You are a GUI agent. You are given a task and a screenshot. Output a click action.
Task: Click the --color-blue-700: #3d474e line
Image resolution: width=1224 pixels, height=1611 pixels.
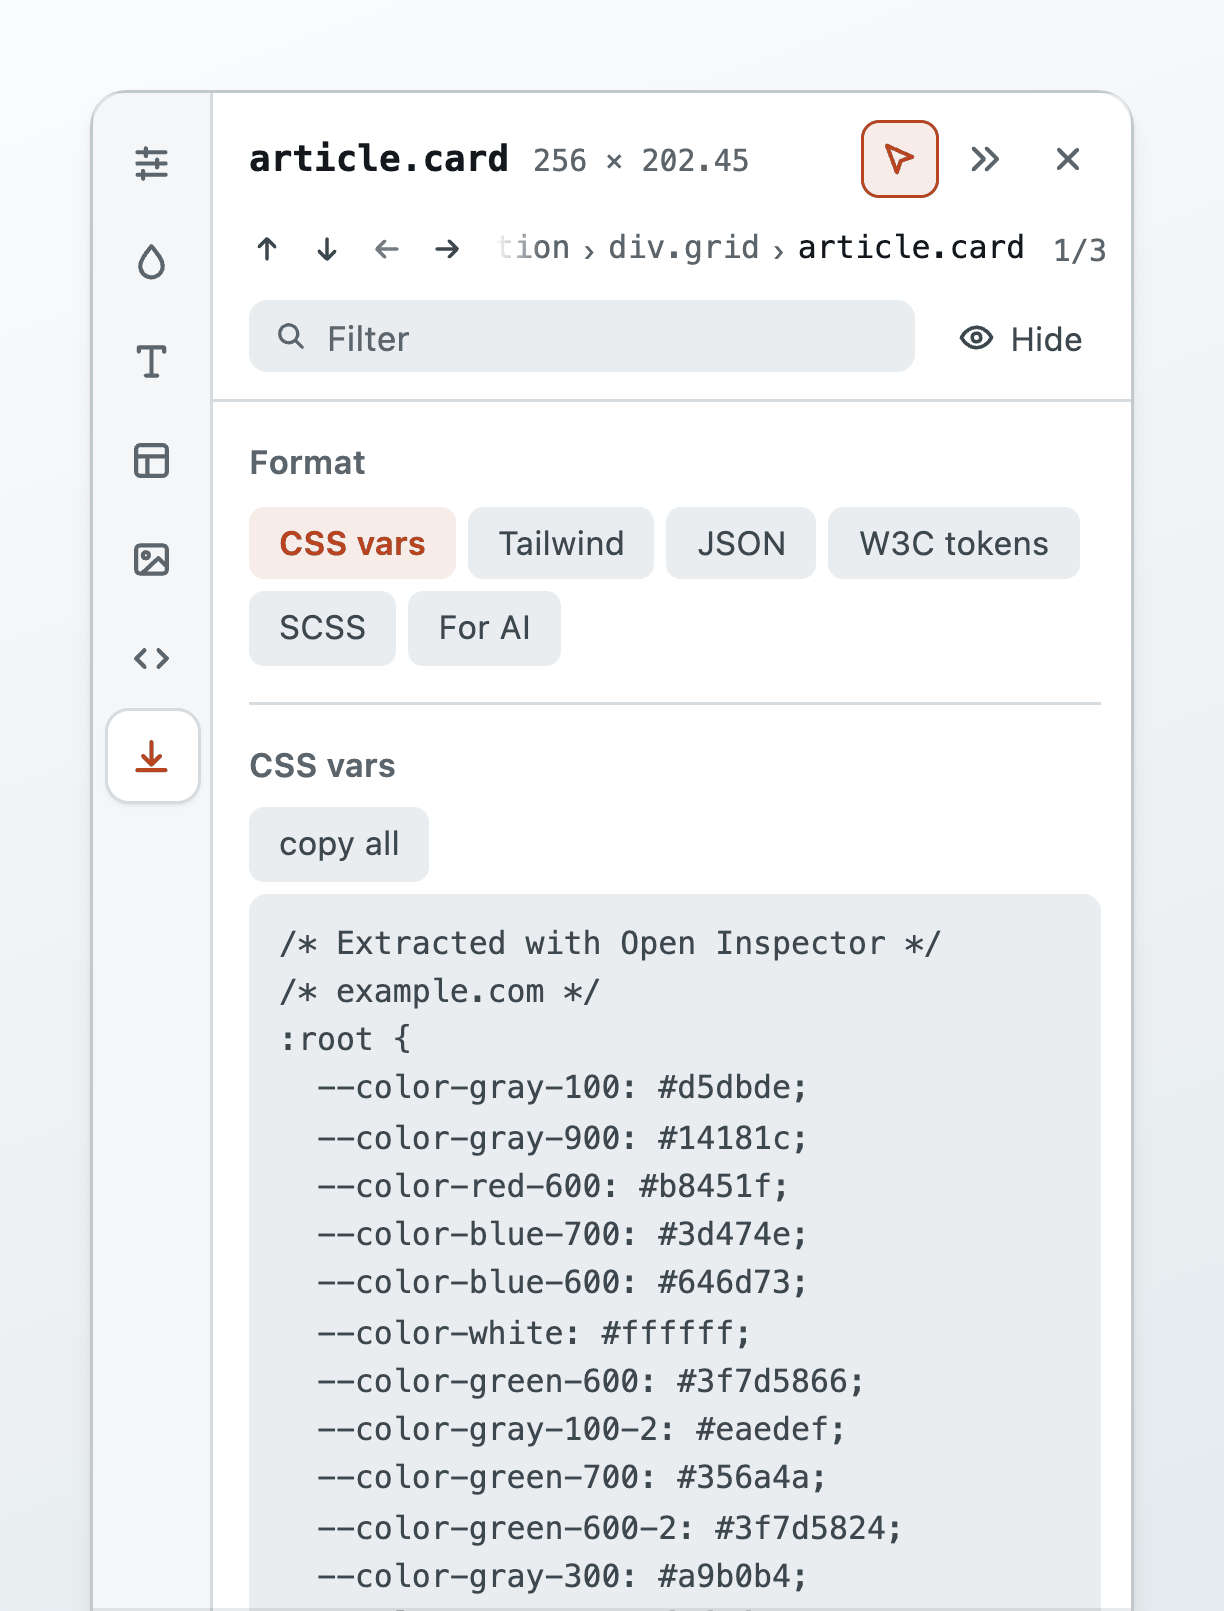pyautogui.click(x=562, y=1234)
